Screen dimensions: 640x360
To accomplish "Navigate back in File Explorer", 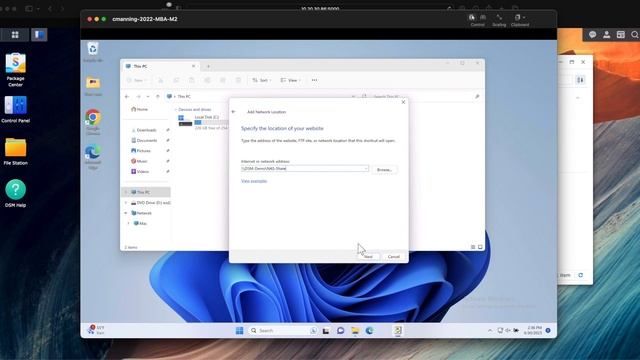I will 127,97.
